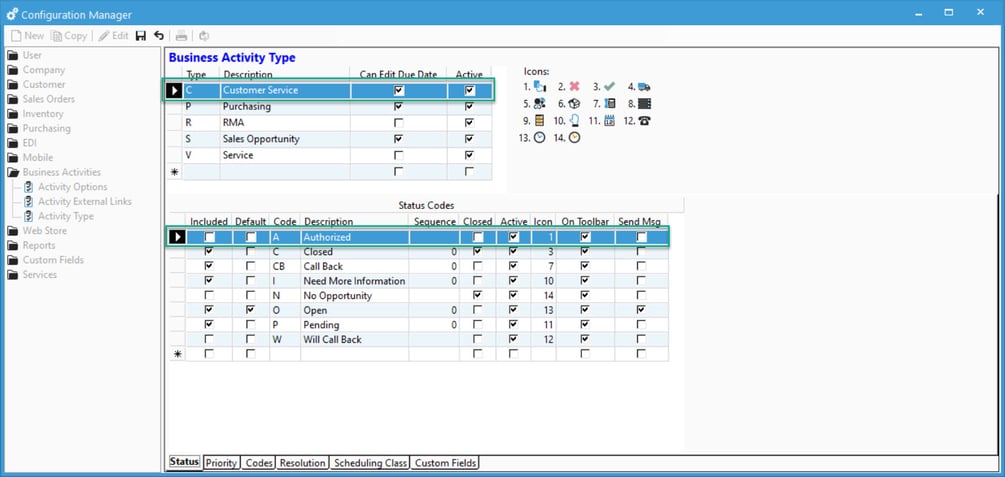
Task: Toggle Send Msg checkbox for Open status
Action: pyautogui.click(x=642, y=310)
